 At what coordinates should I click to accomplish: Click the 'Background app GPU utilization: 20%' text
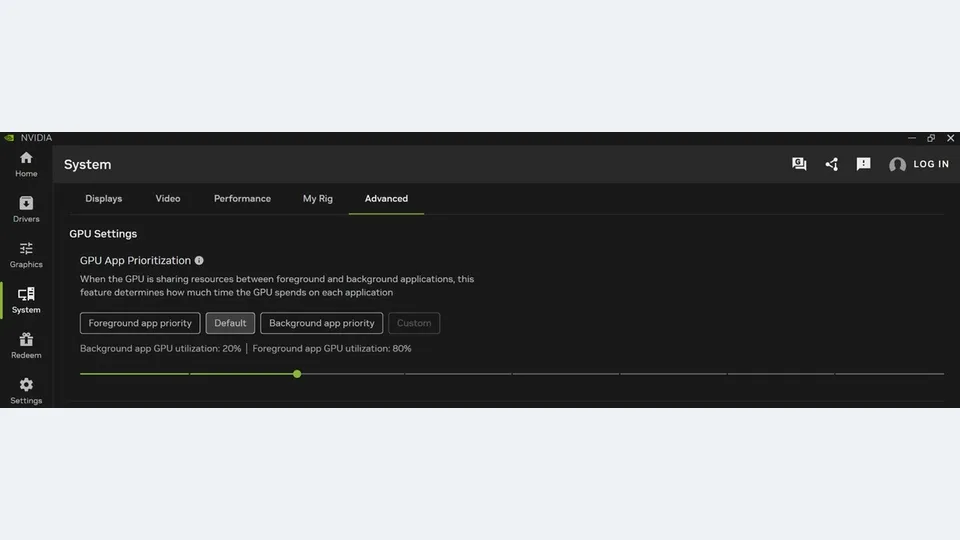[x=160, y=348]
